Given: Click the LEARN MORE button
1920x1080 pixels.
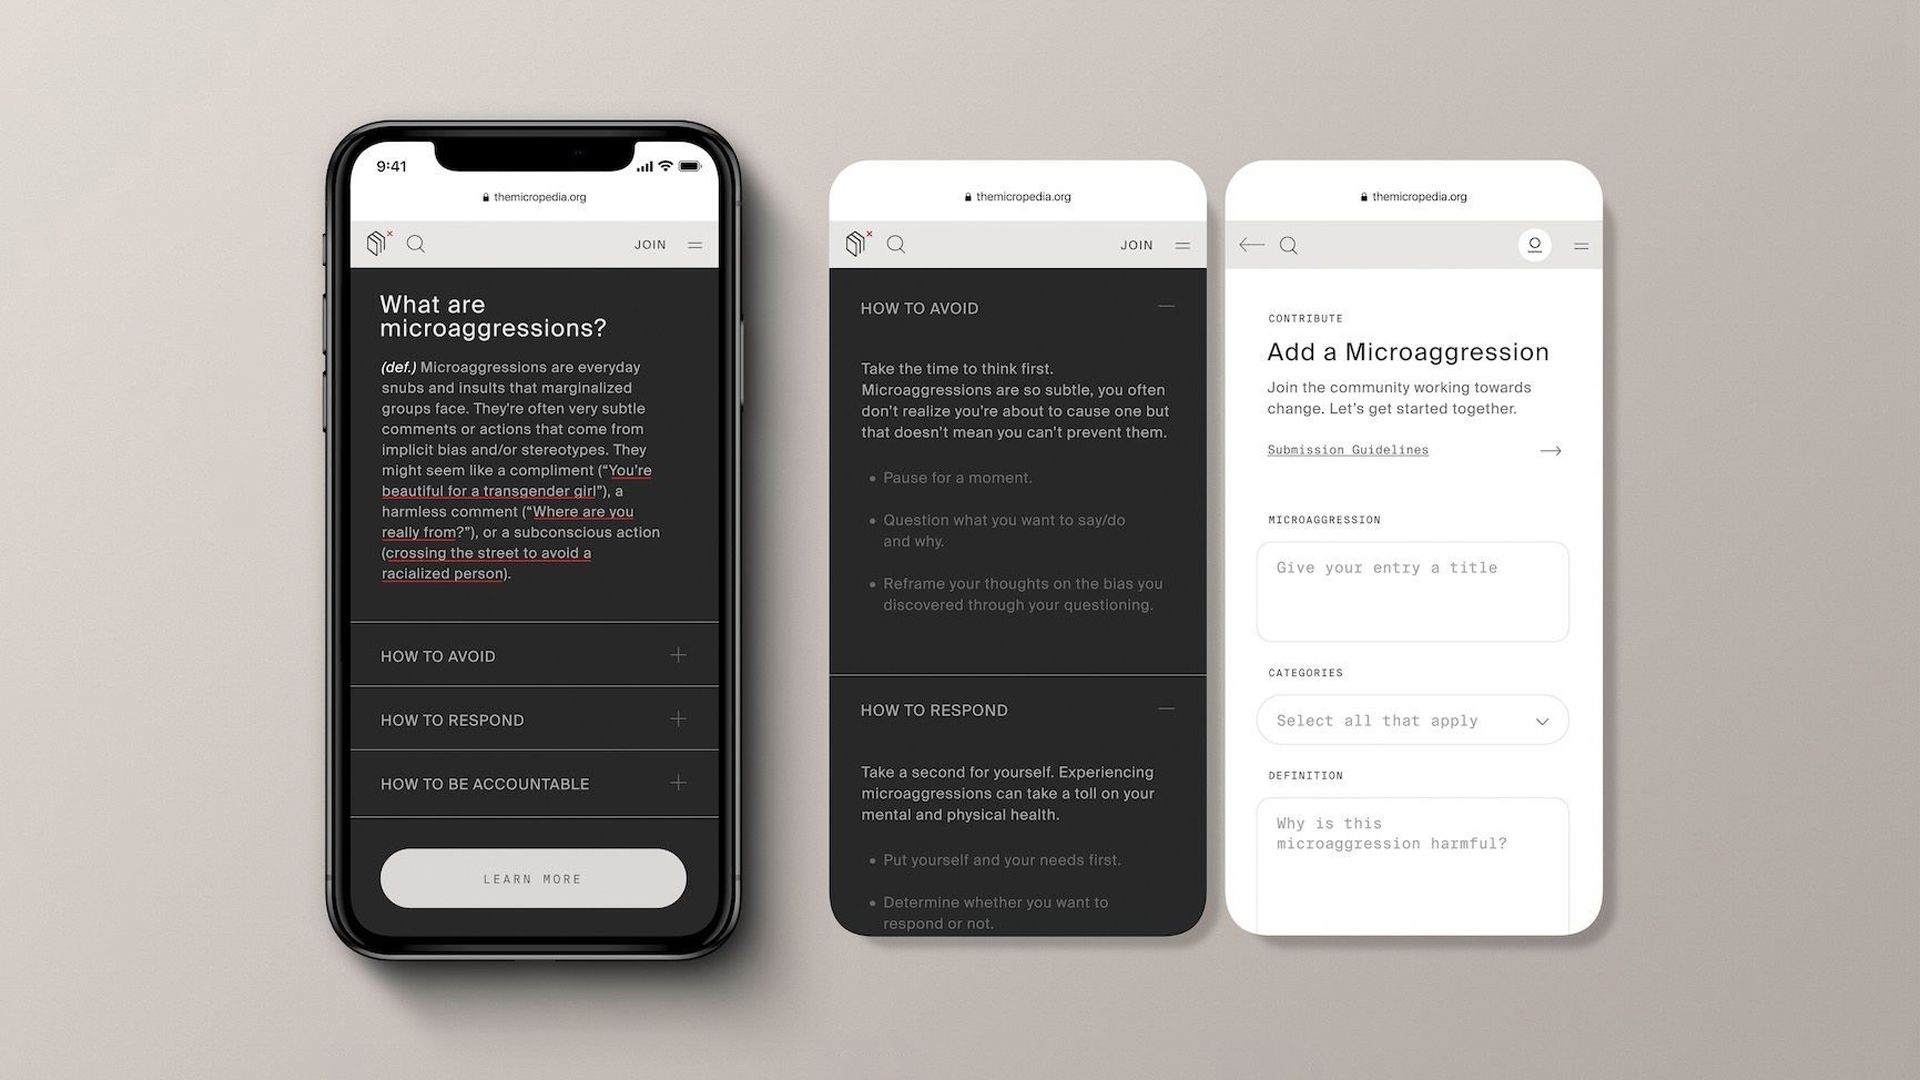Looking at the screenshot, I should pyautogui.click(x=533, y=878).
